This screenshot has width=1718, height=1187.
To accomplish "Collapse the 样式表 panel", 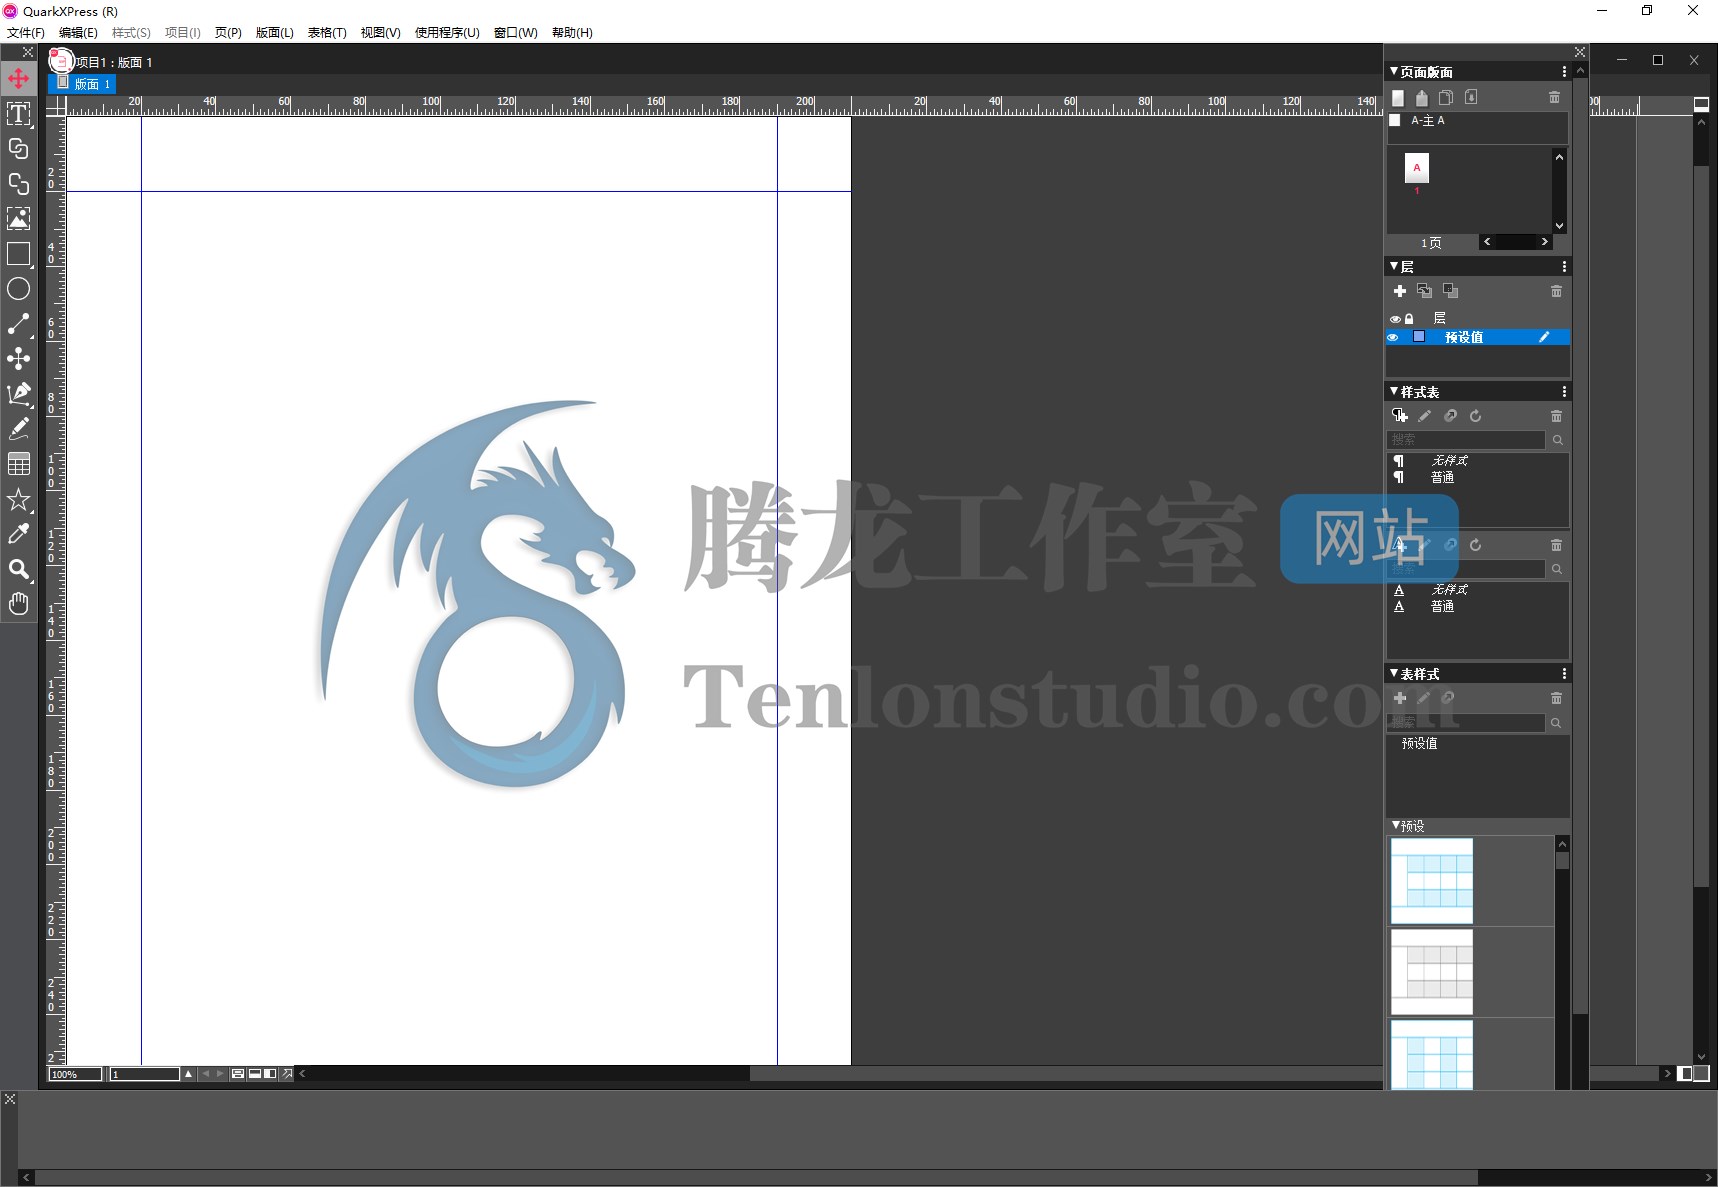I will 1394,391.
